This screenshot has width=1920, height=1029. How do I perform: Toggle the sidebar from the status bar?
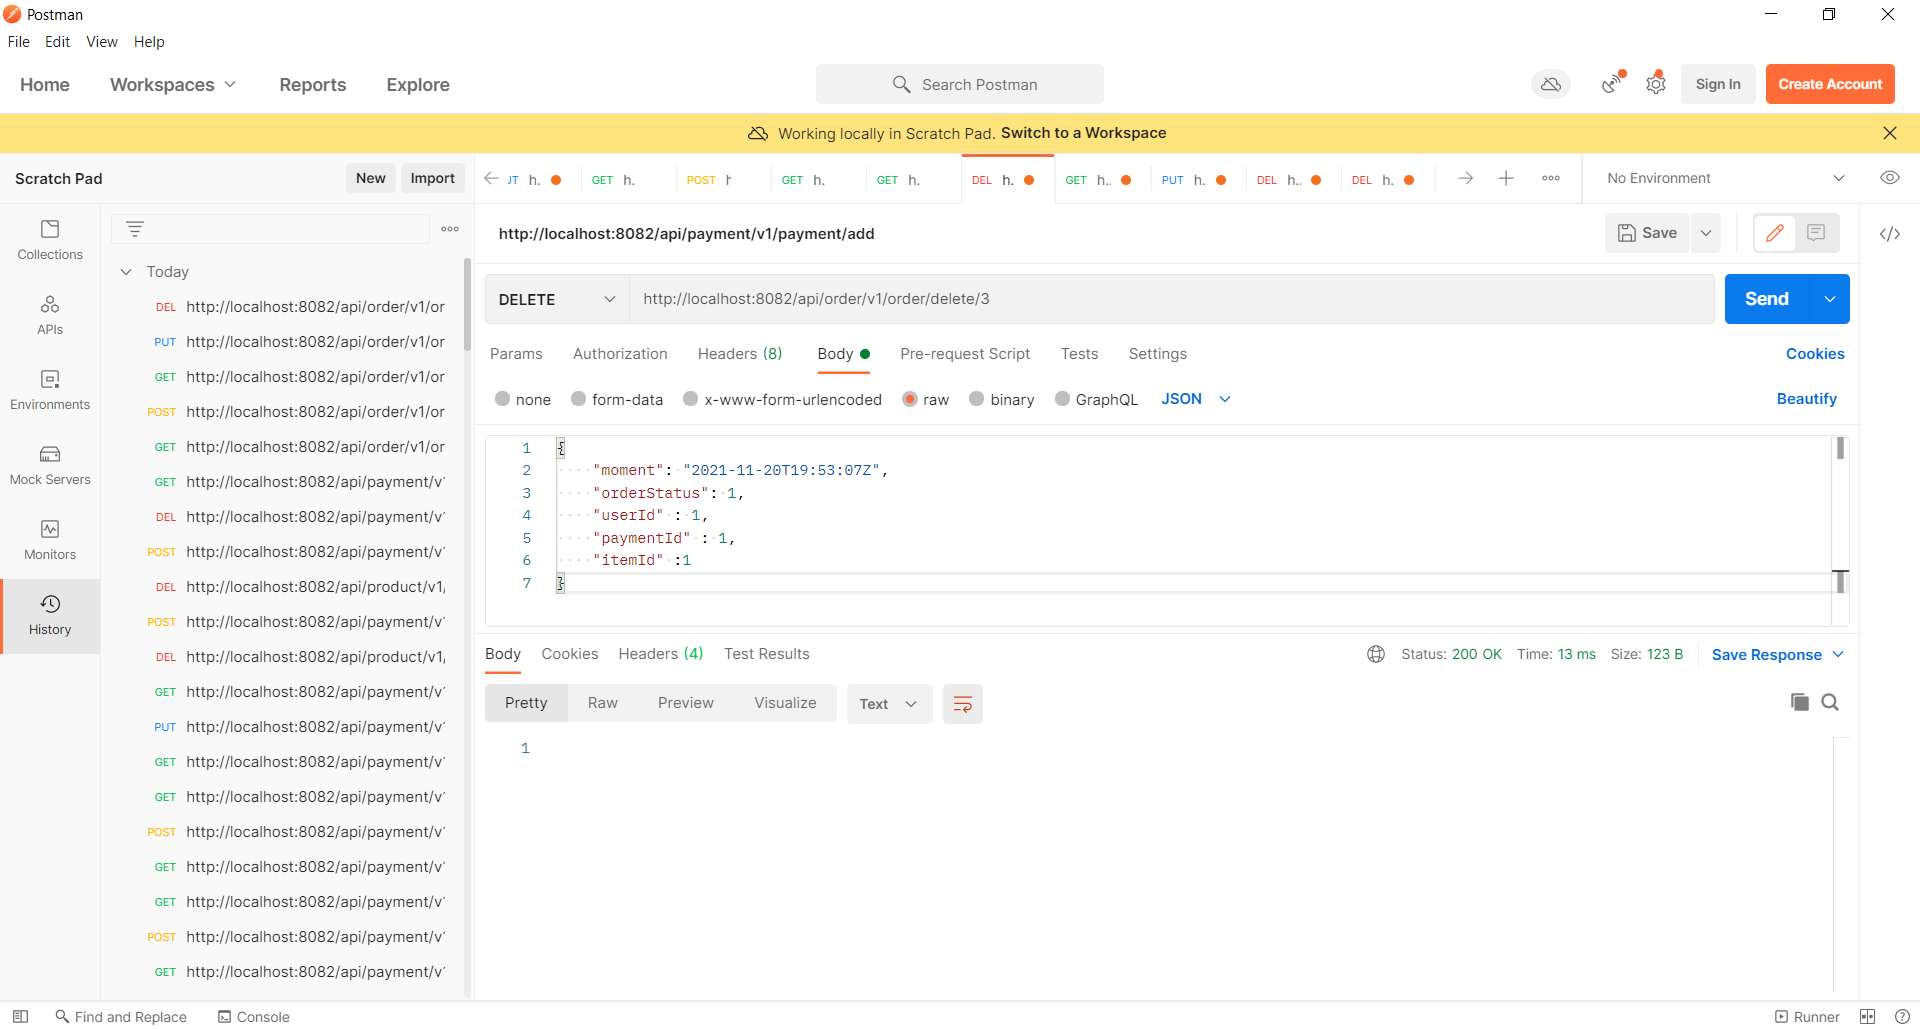tap(20, 1016)
